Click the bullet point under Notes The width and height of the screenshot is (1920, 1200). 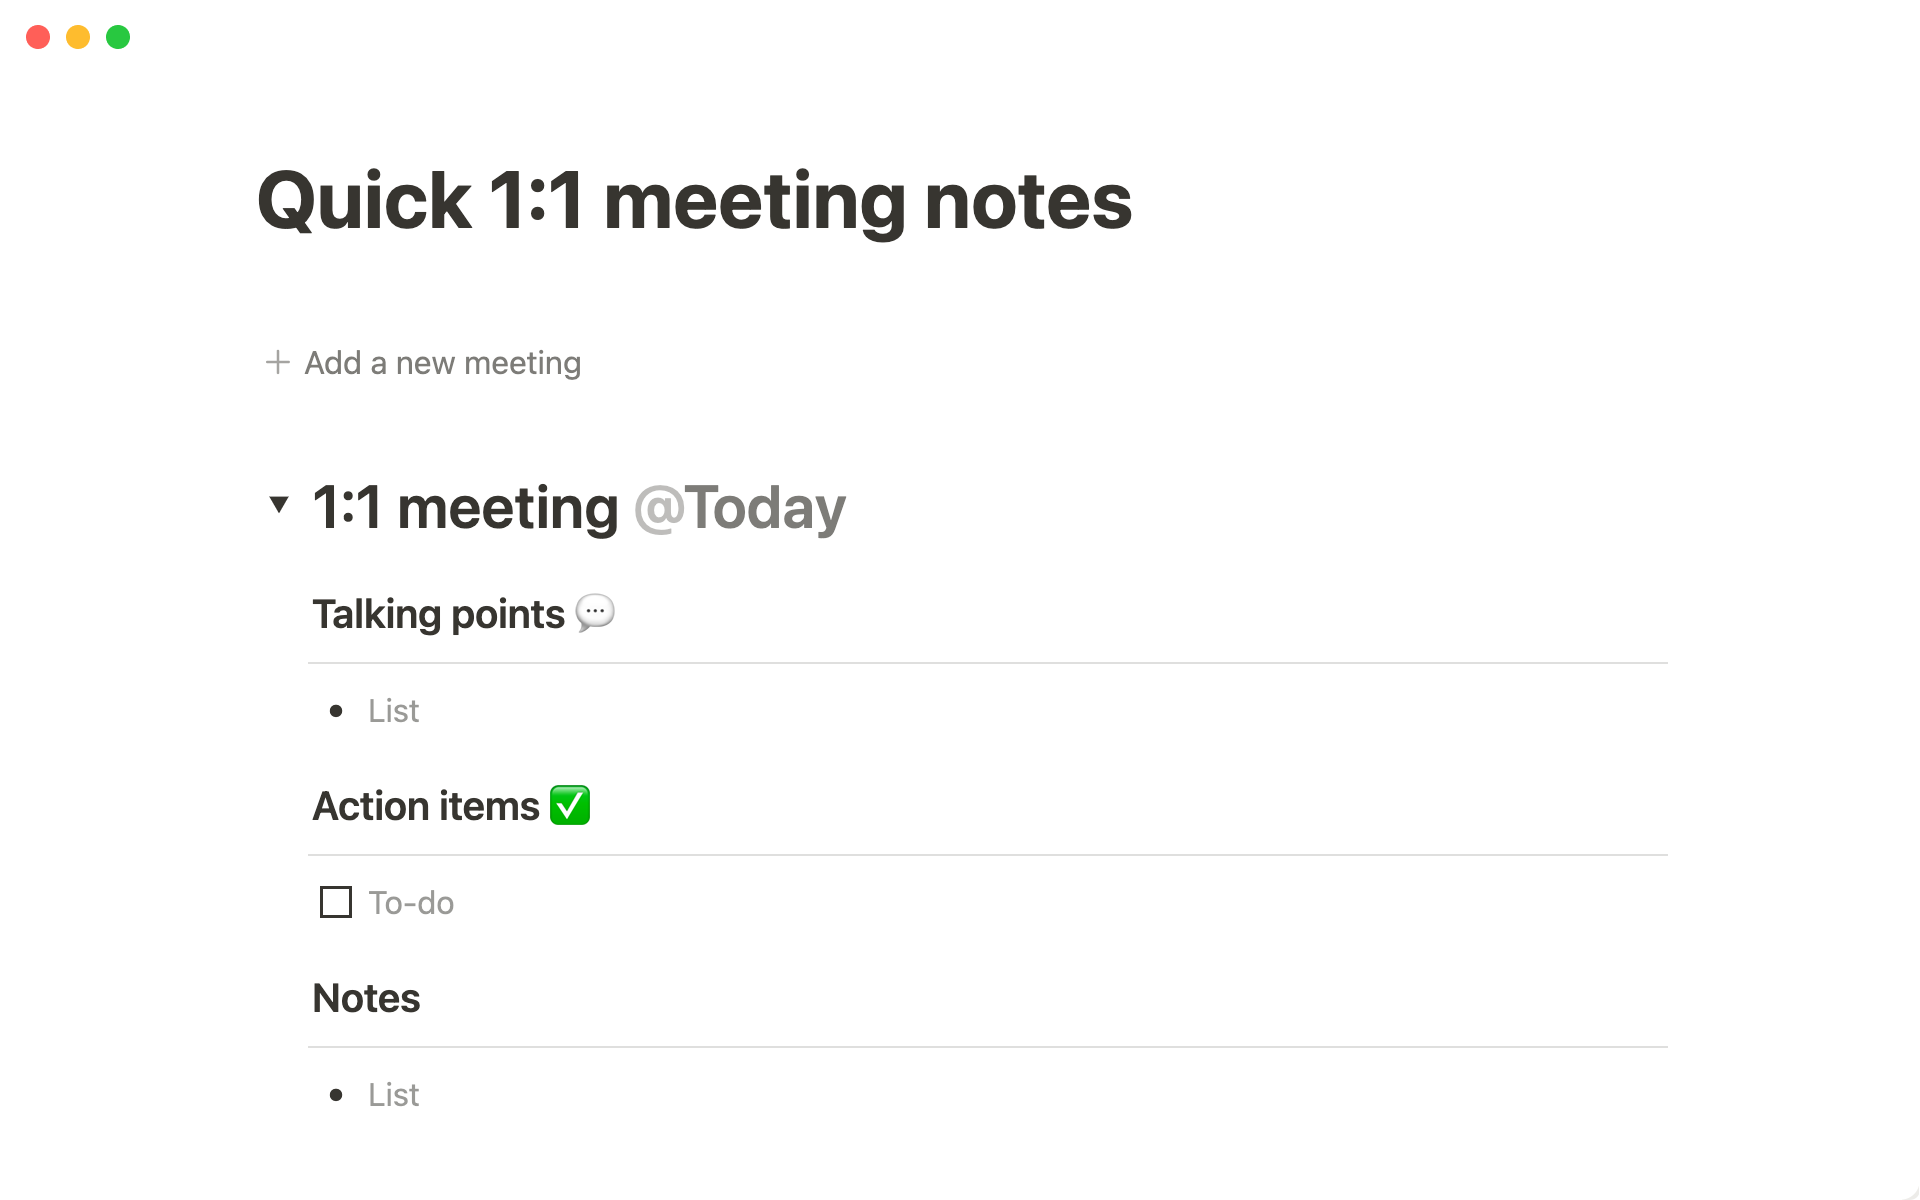pyautogui.click(x=336, y=1095)
